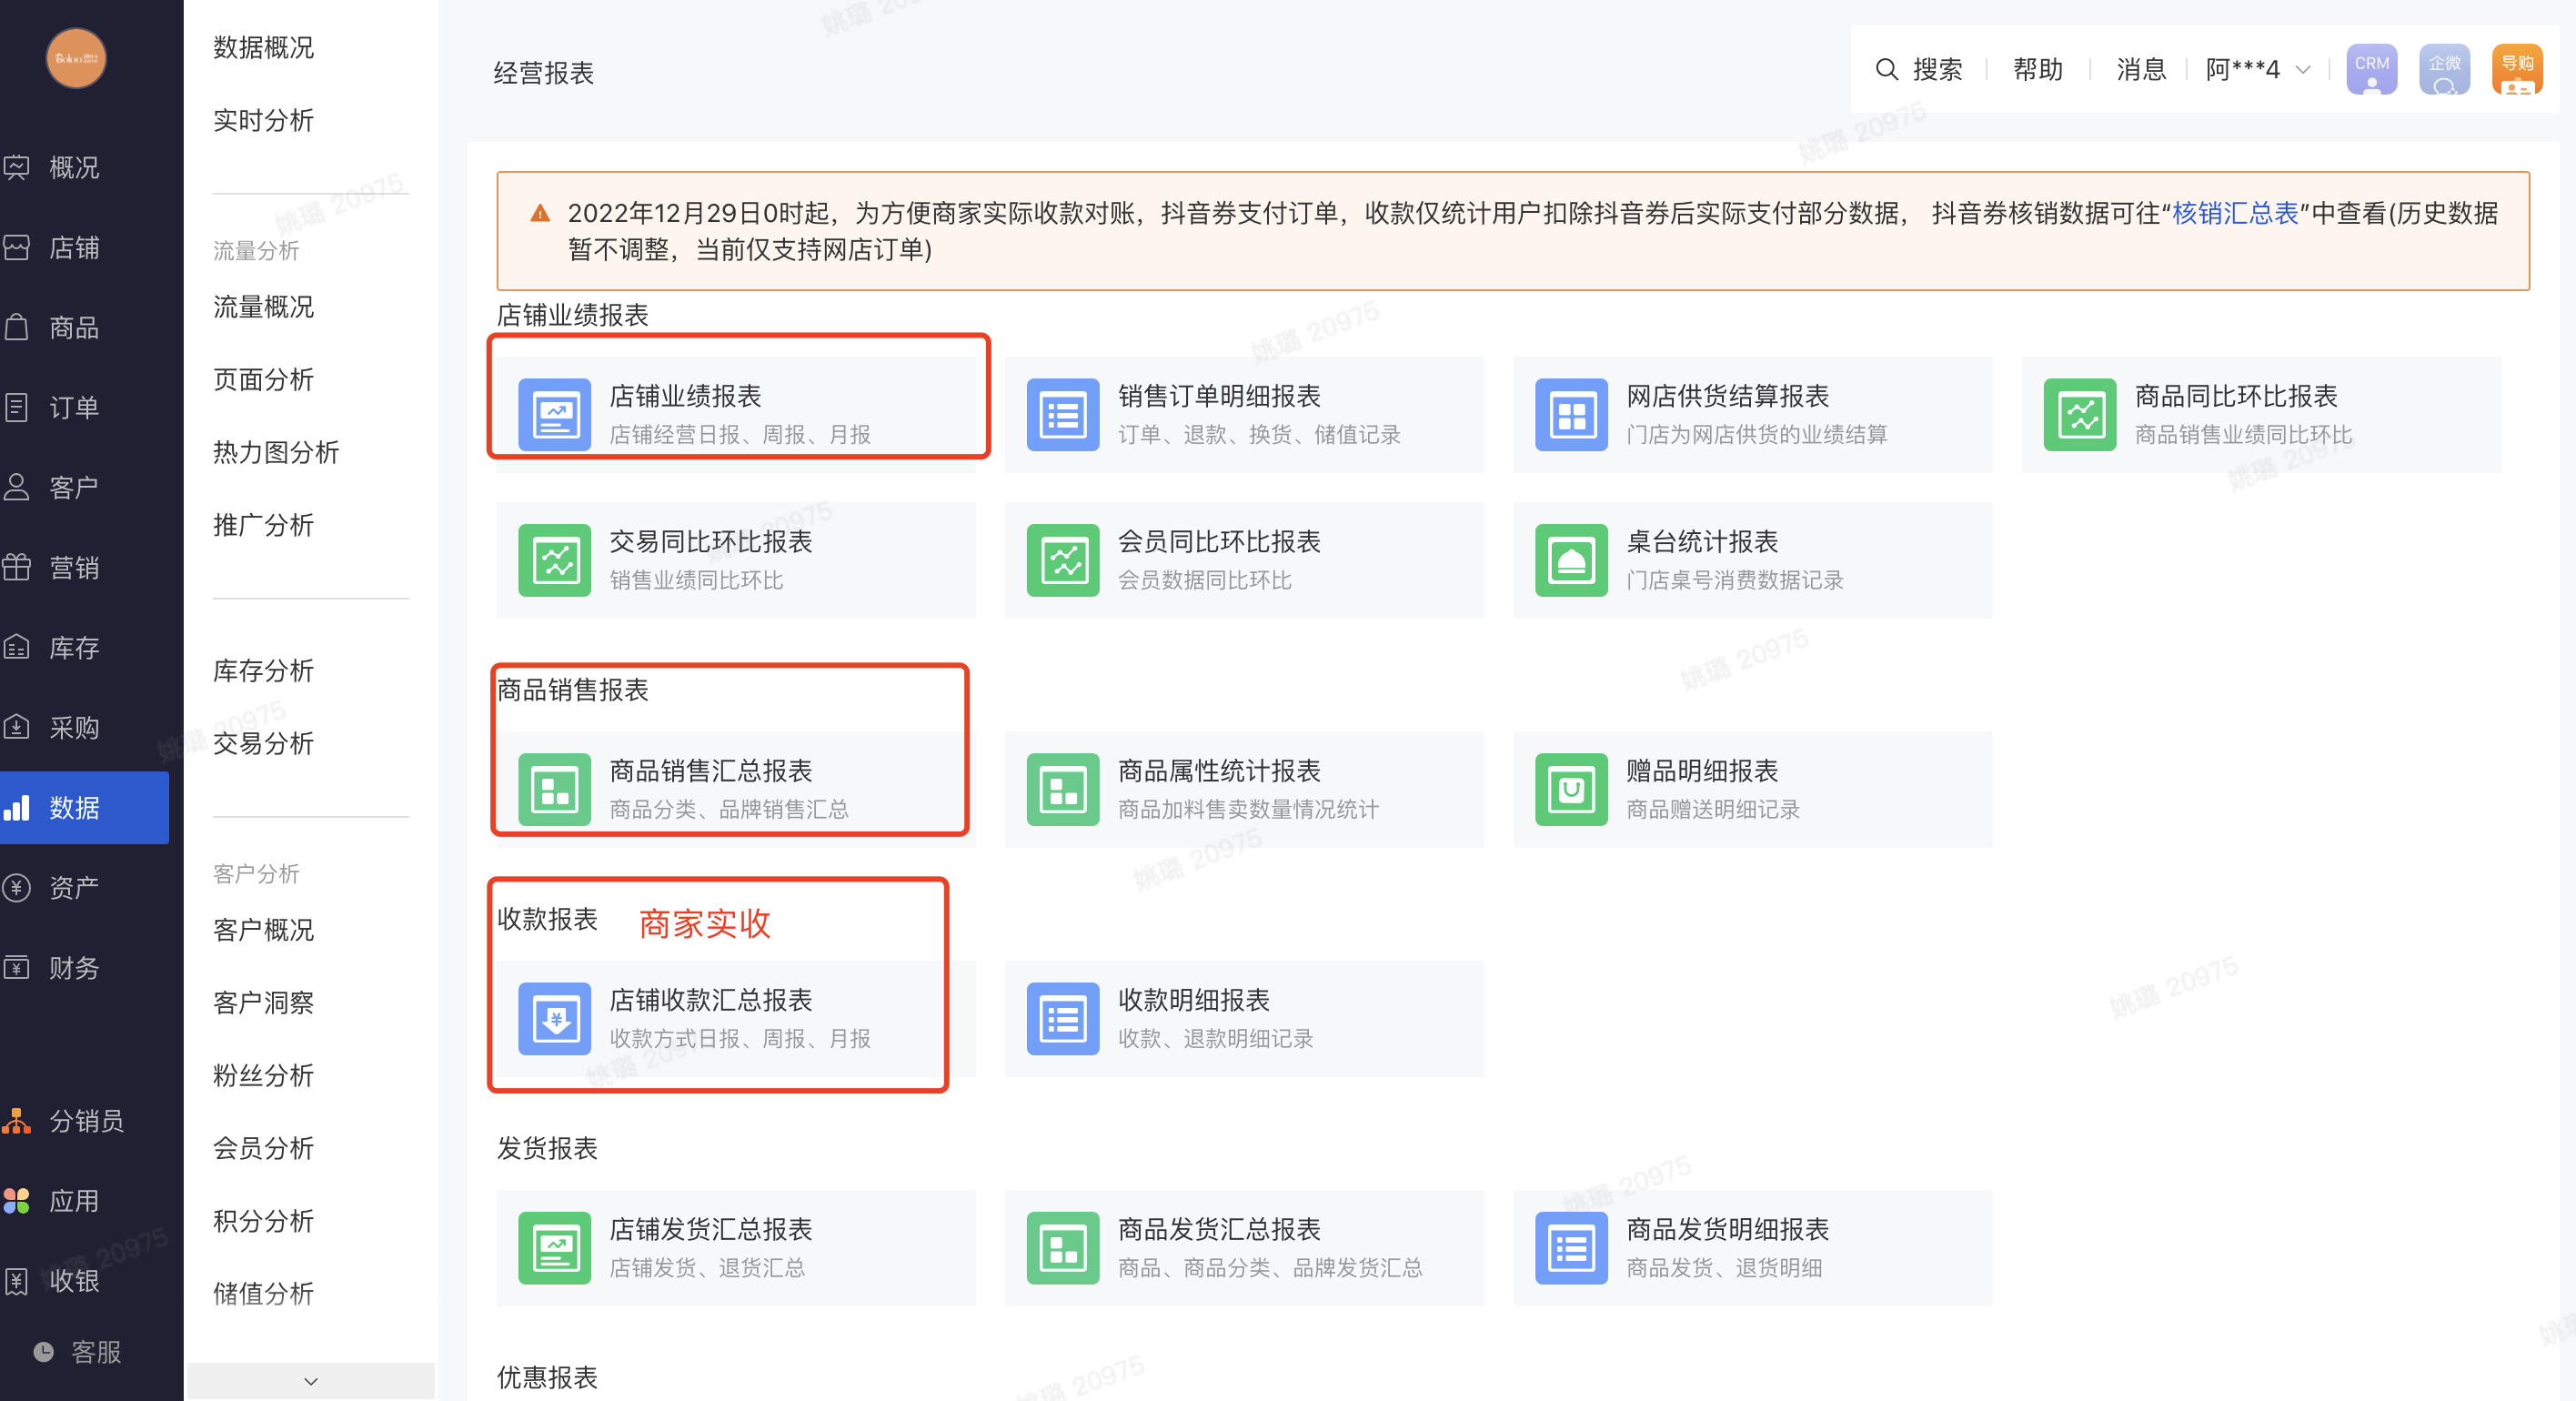This screenshot has height=1401, width=2576.
Task: Open the 企微 assistant icon
Action: [2443, 69]
